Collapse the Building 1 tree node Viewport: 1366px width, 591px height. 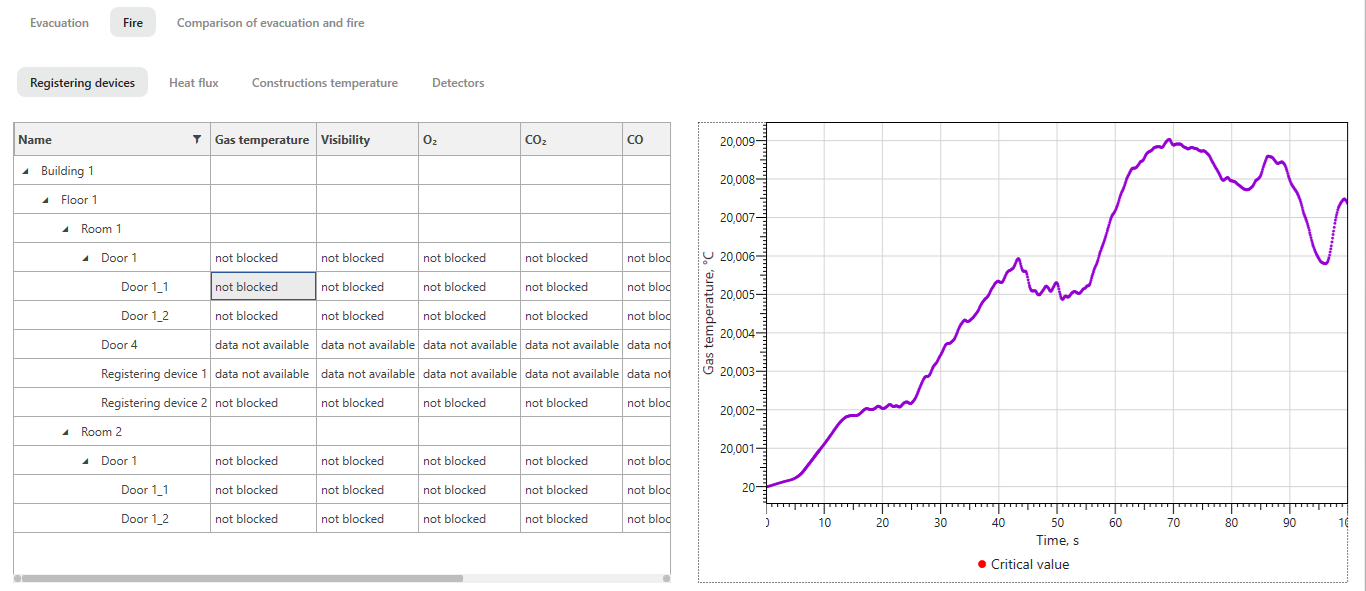point(24,170)
